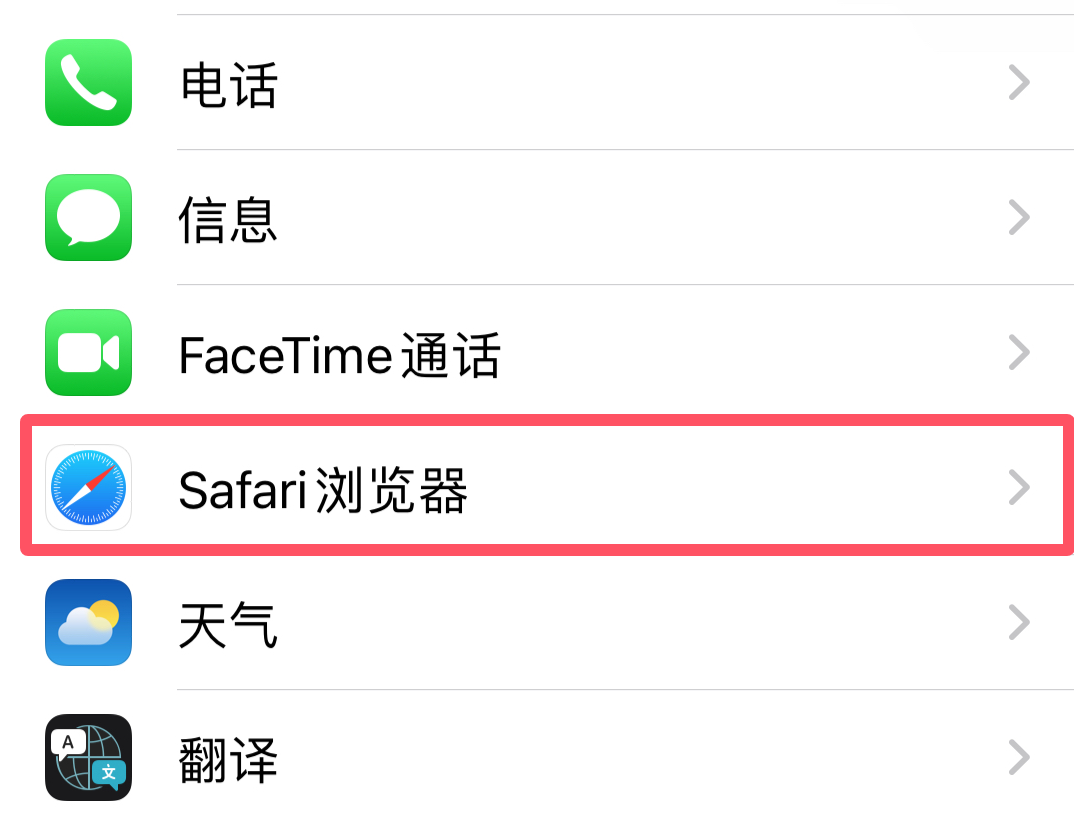
Task: Tap the green Phone app icon
Action: coord(88,83)
